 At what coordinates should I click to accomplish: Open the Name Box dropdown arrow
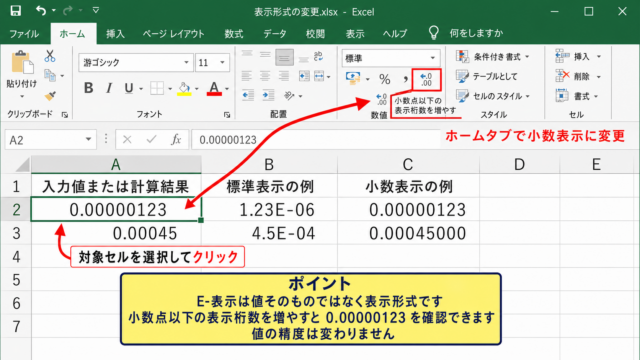(x=88, y=140)
